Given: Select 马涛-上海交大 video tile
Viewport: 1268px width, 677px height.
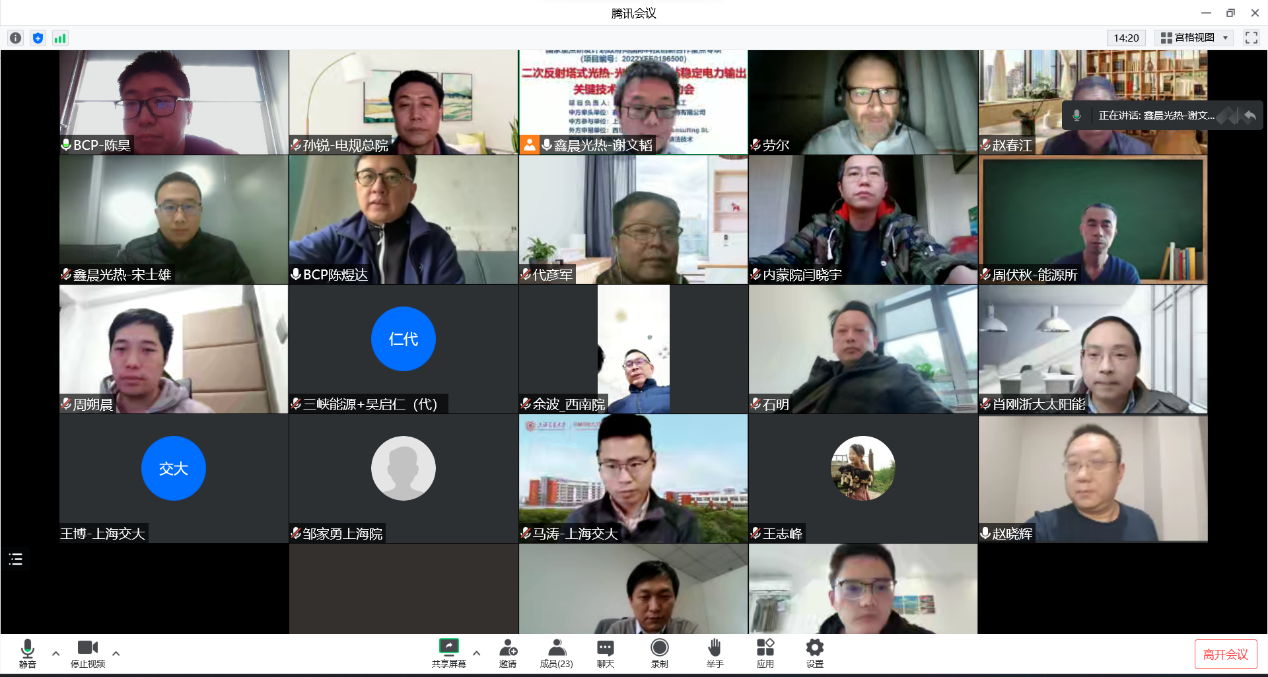Looking at the screenshot, I should (x=633, y=479).
